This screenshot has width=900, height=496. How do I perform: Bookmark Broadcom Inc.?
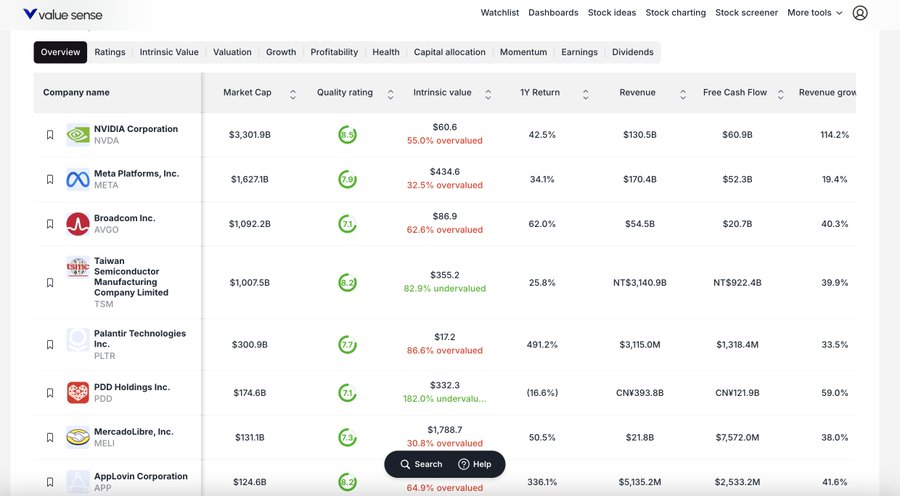[x=50, y=224]
